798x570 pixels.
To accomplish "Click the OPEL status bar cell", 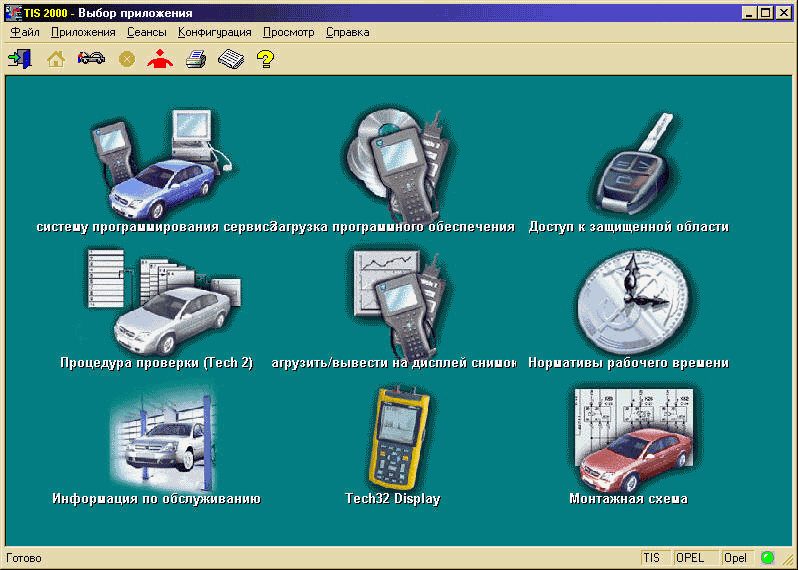I will tap(695, 558).
